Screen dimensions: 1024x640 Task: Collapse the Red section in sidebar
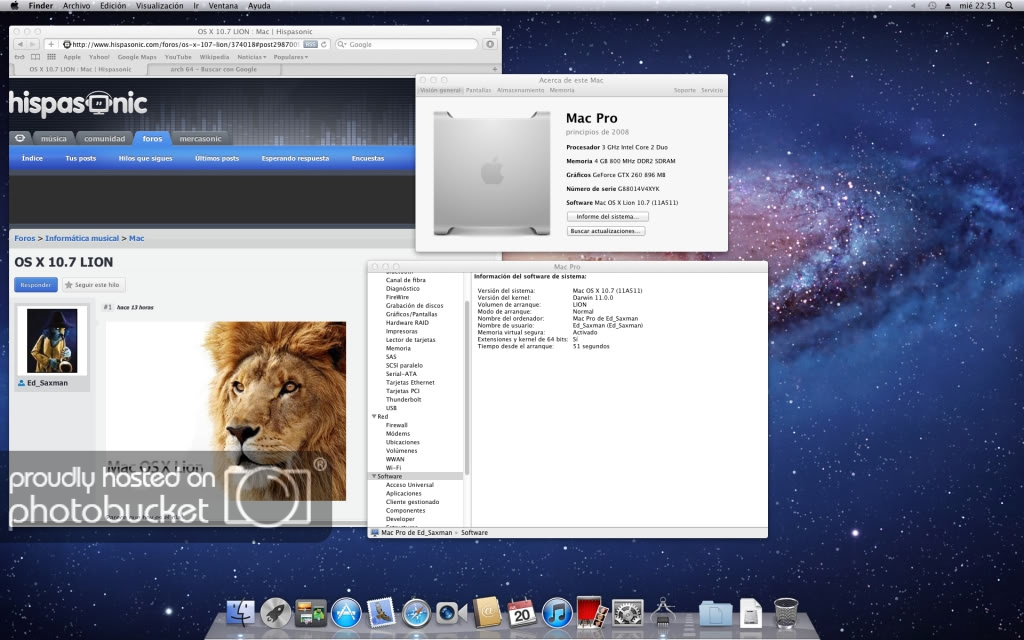pyautogui.click(x=373, y=416)
